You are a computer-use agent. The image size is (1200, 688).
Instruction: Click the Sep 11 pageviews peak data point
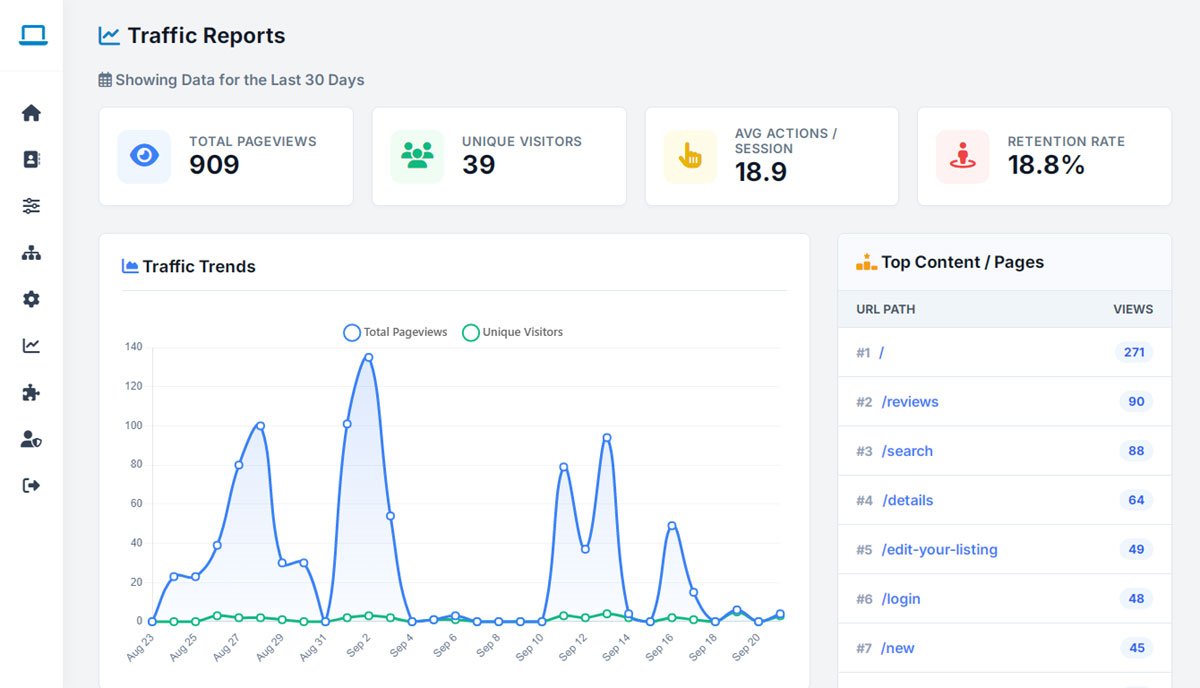(563, 467)
